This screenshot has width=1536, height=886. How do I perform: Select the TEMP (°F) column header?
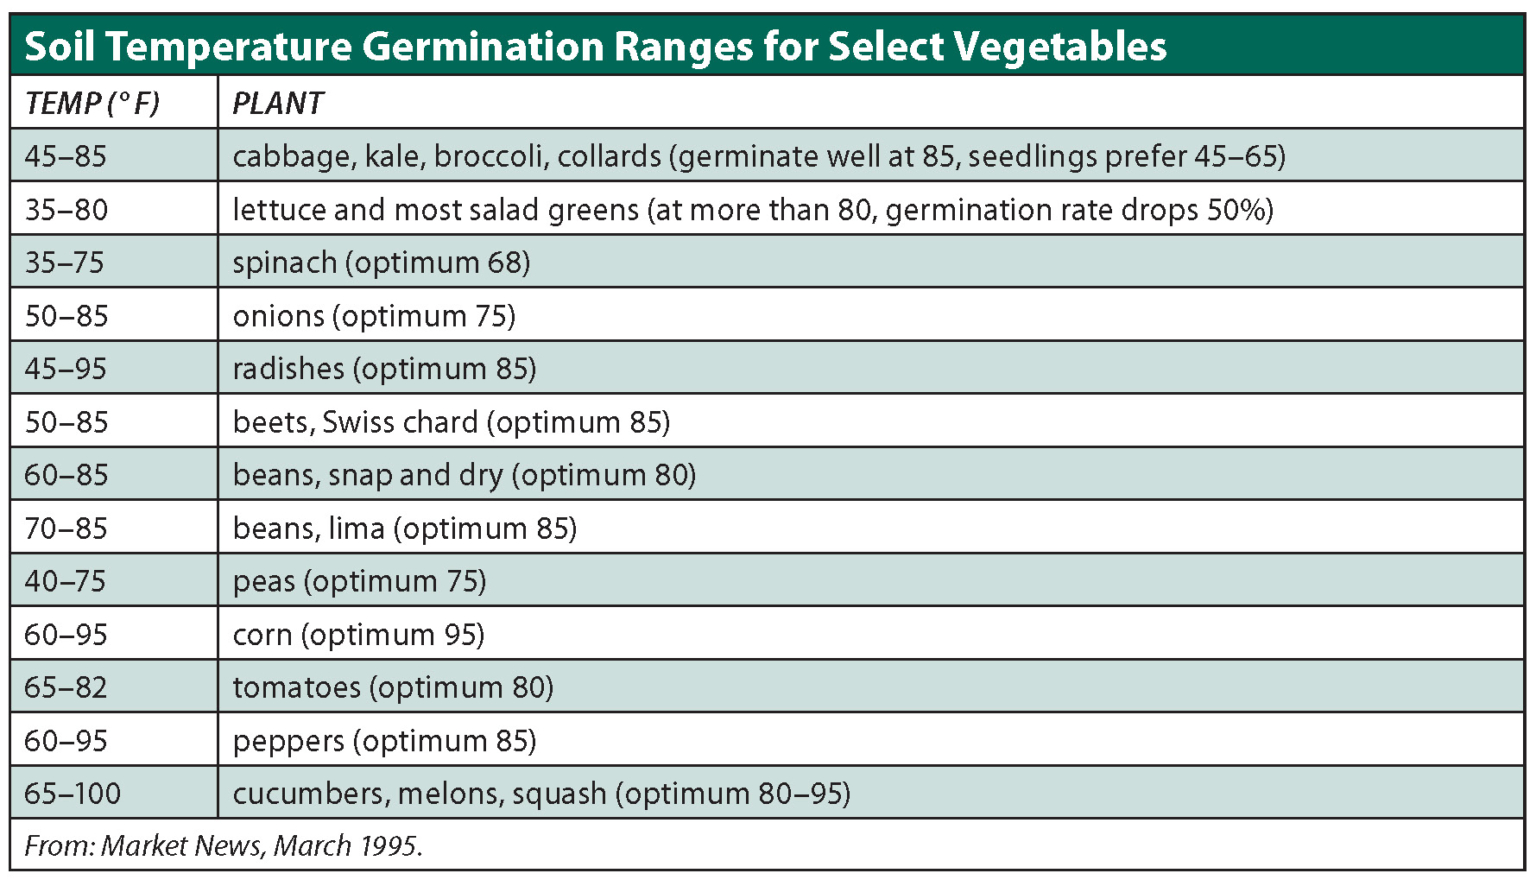92,103
